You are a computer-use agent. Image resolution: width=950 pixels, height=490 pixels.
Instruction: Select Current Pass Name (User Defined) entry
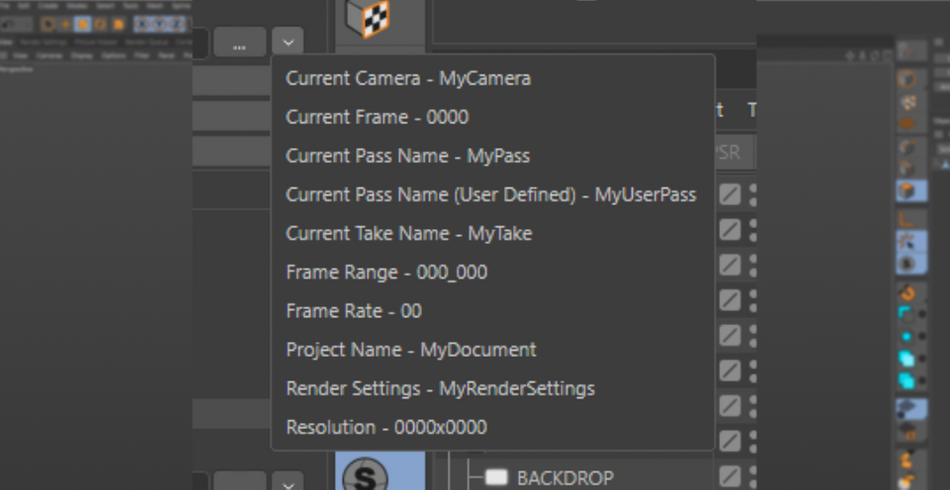(x=493, y=195)
